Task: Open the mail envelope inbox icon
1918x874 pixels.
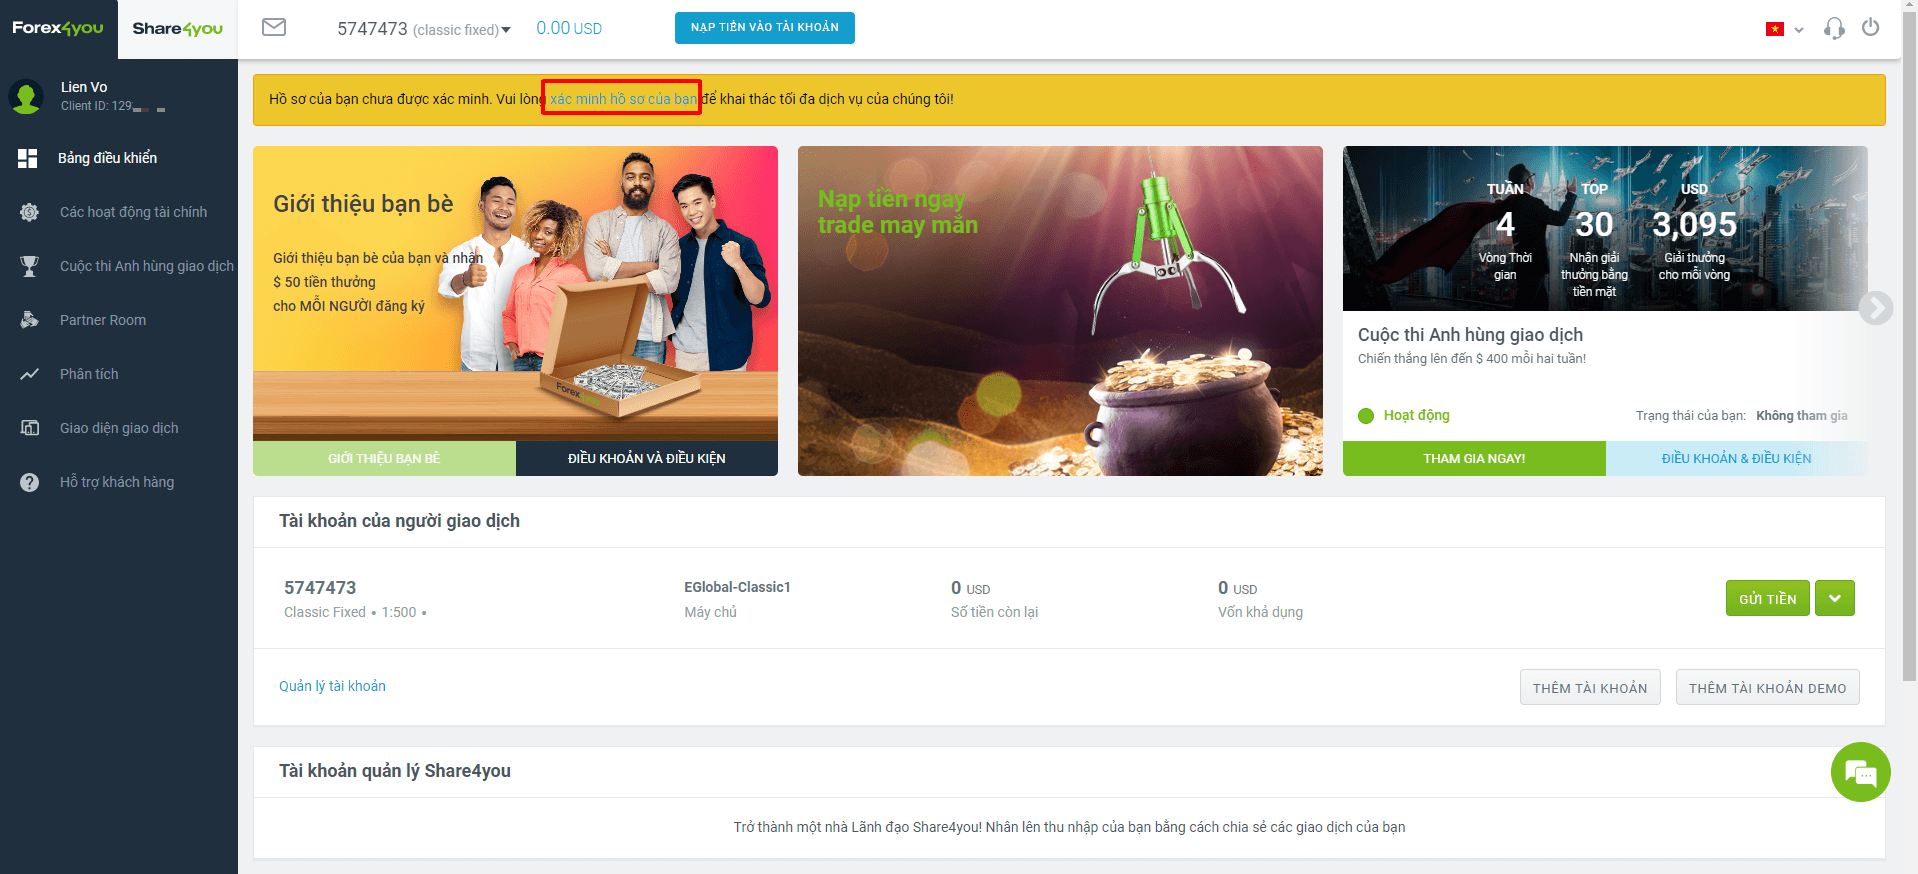Action: tap(274, 27)
